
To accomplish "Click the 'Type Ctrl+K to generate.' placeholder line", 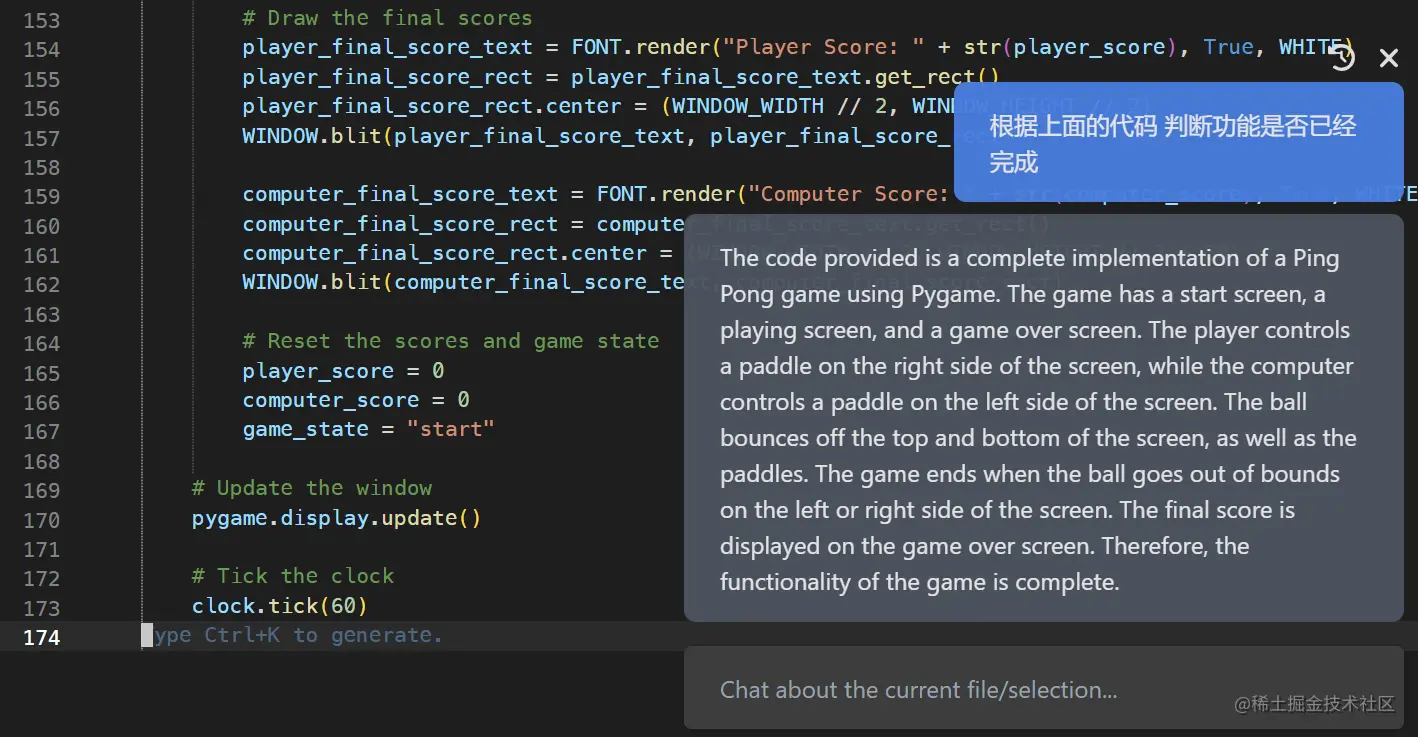I will tap(292, 635).
